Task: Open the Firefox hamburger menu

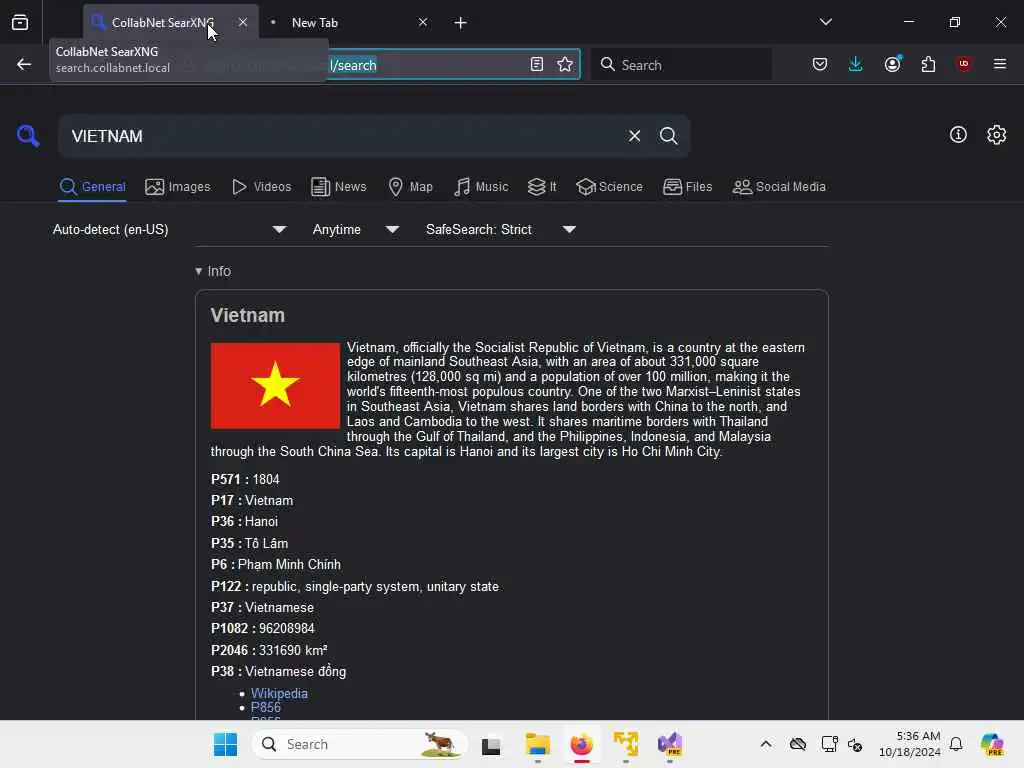Action: pyautogui.click(x=1000, y=64)
